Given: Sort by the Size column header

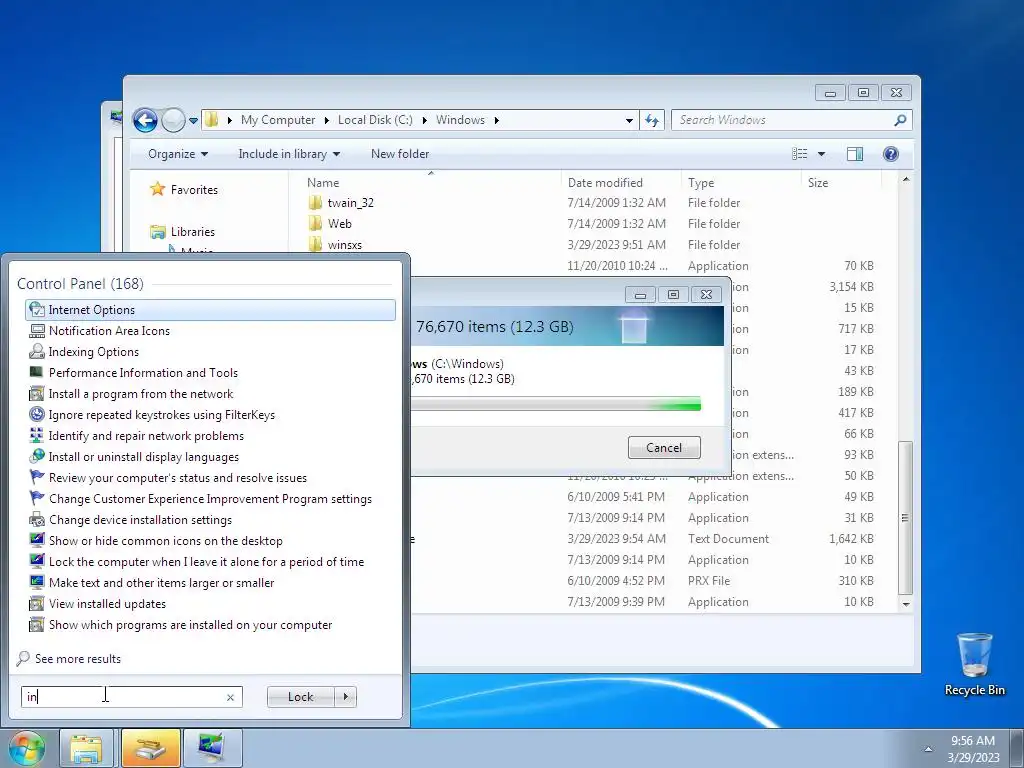Looking at the screenshot, I should point(818,183).
